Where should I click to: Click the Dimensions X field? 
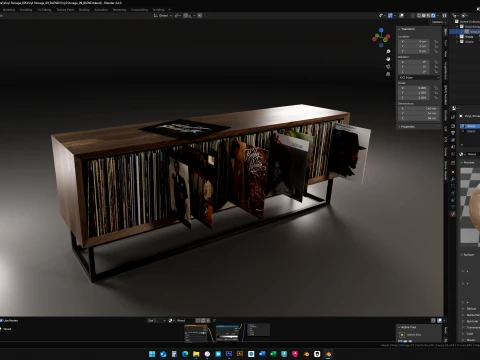coord(419,108)
